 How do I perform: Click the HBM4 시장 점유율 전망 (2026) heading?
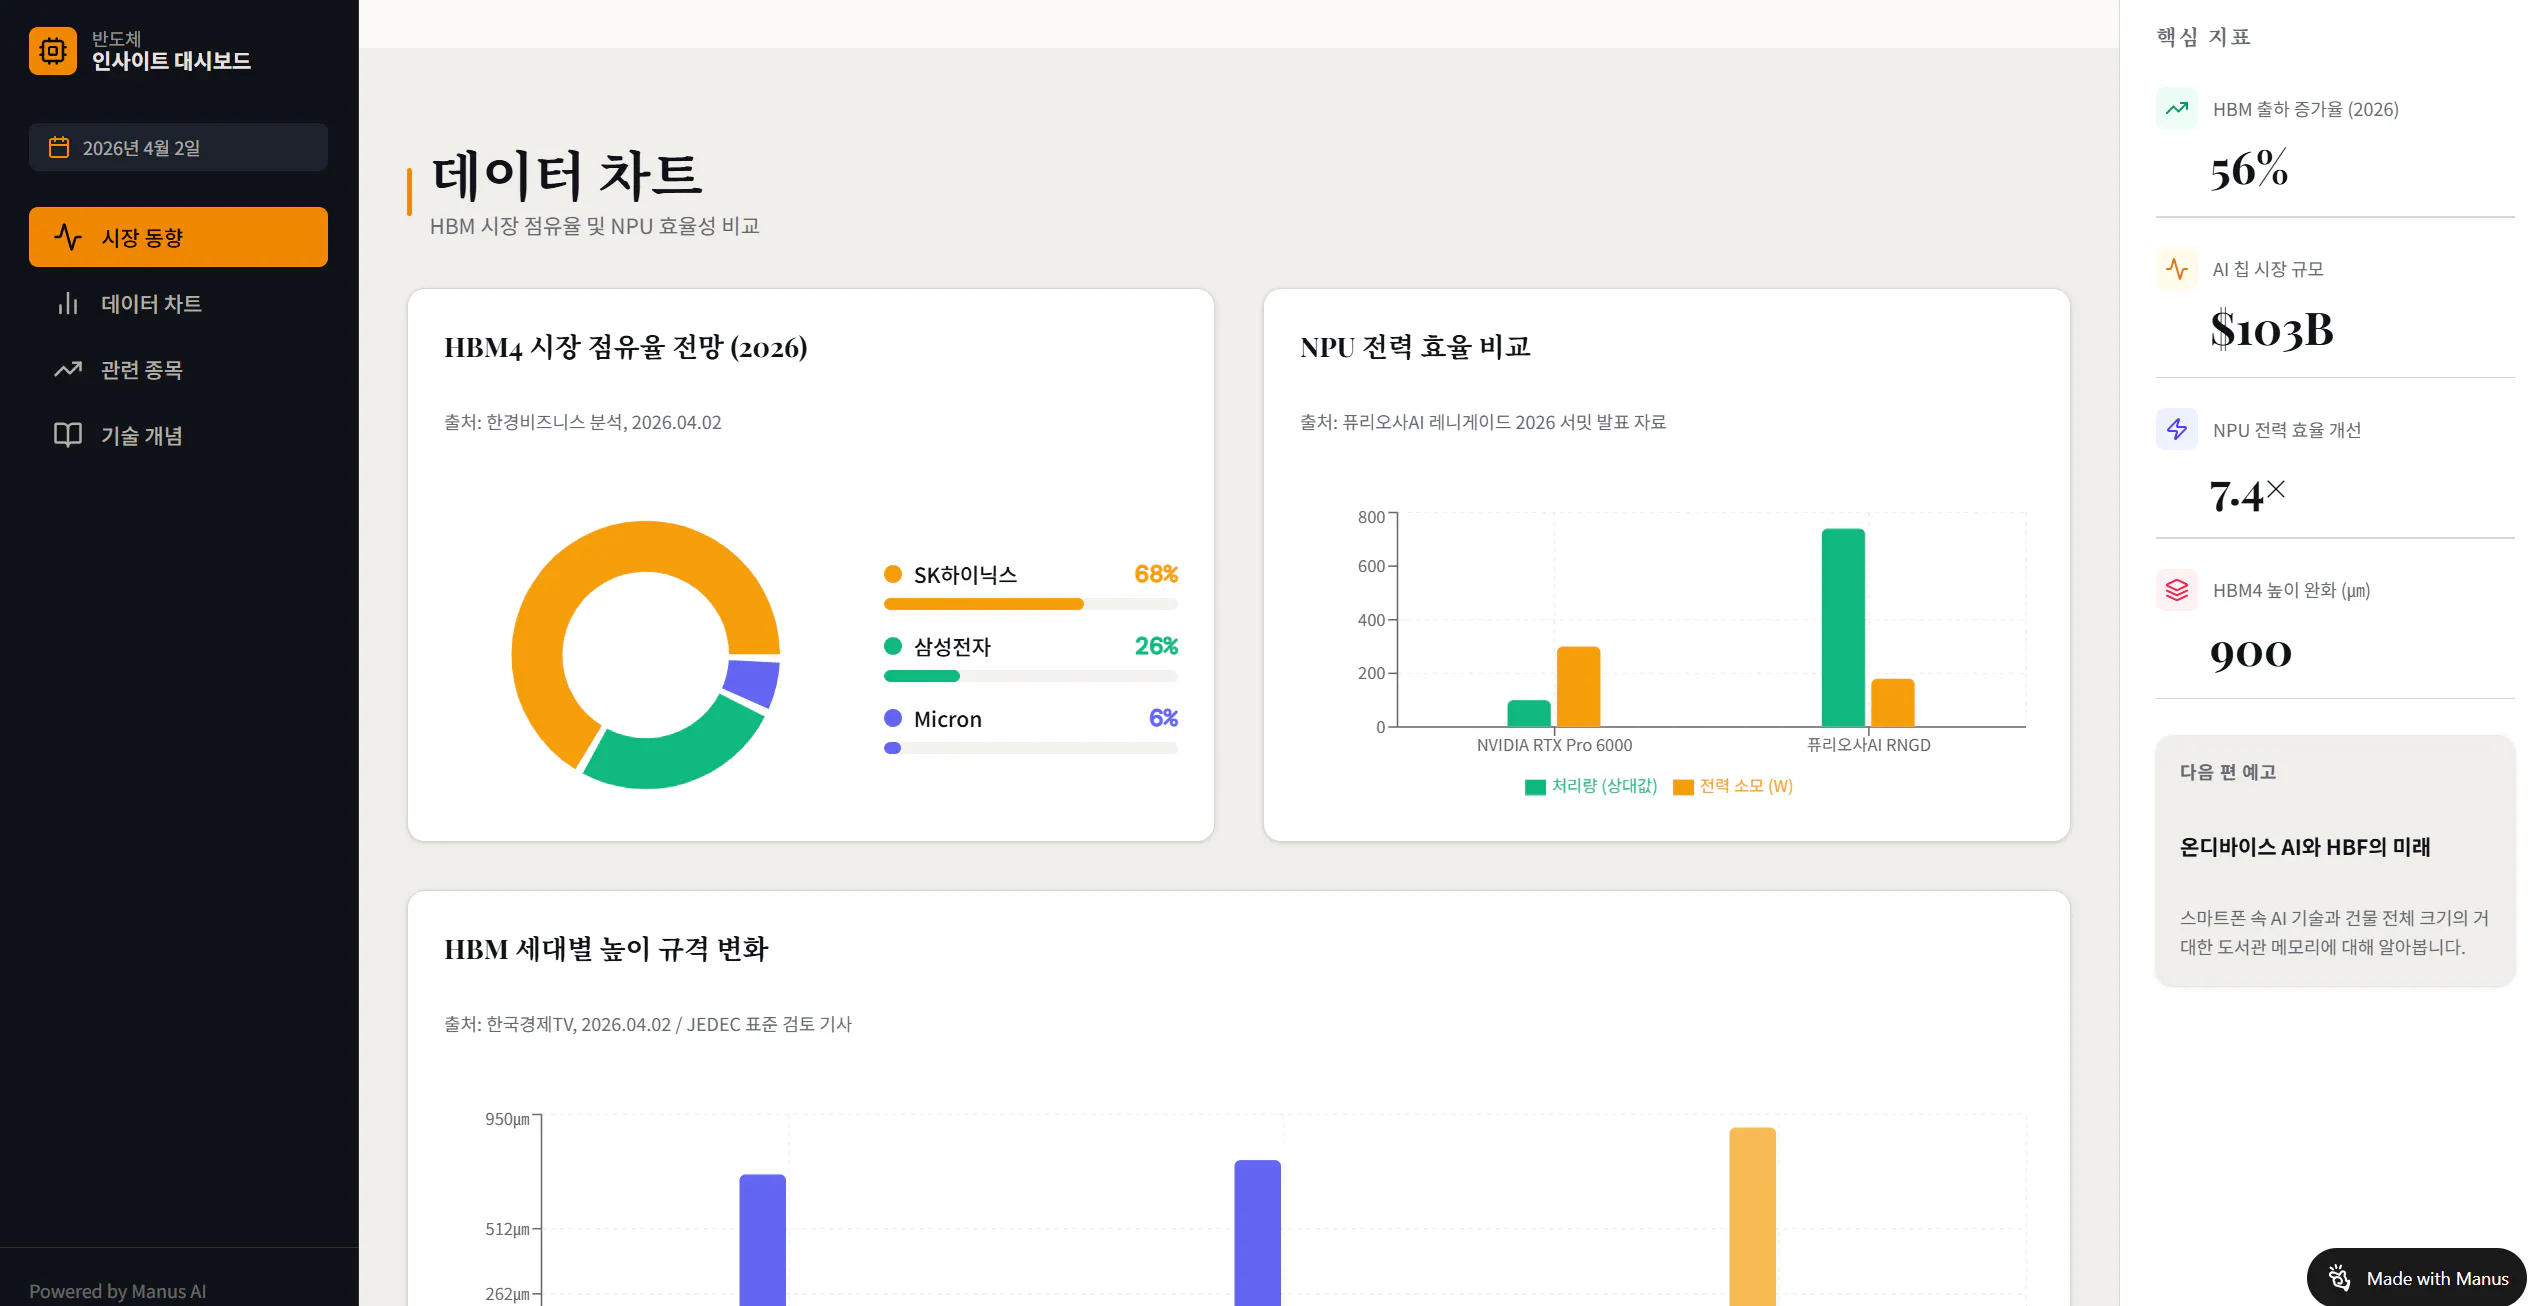point(626,347)
